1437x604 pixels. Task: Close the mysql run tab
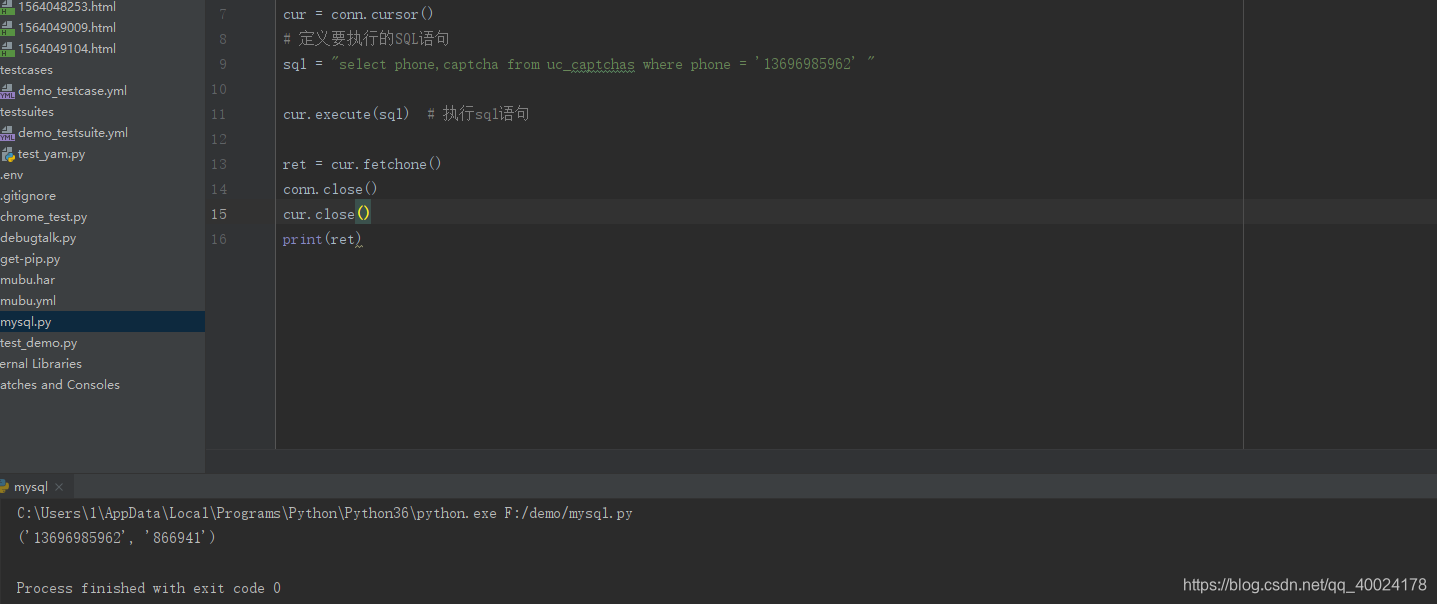59,487
